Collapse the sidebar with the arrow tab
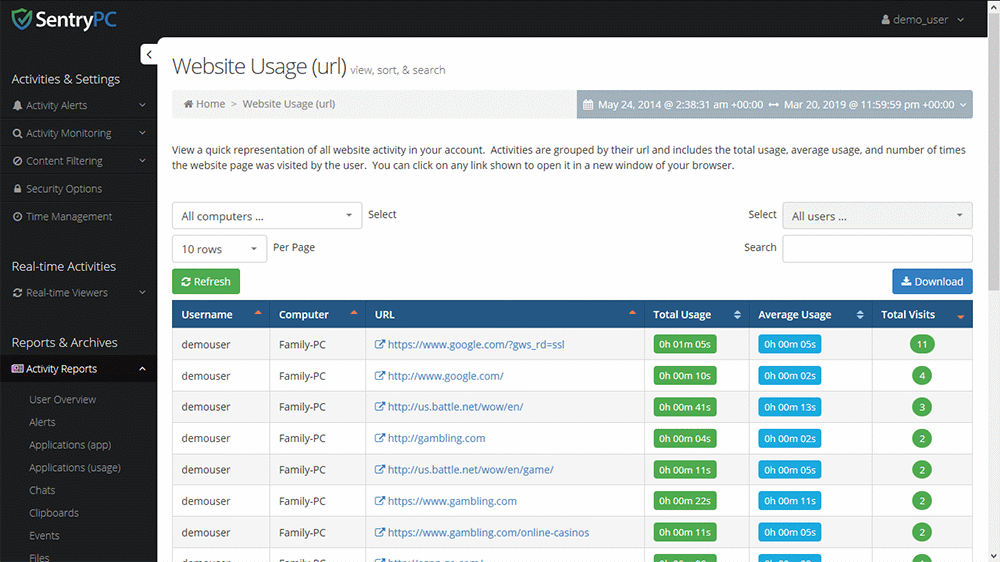The width and height of the screenshot is (1000, 562). coord(149,55)
